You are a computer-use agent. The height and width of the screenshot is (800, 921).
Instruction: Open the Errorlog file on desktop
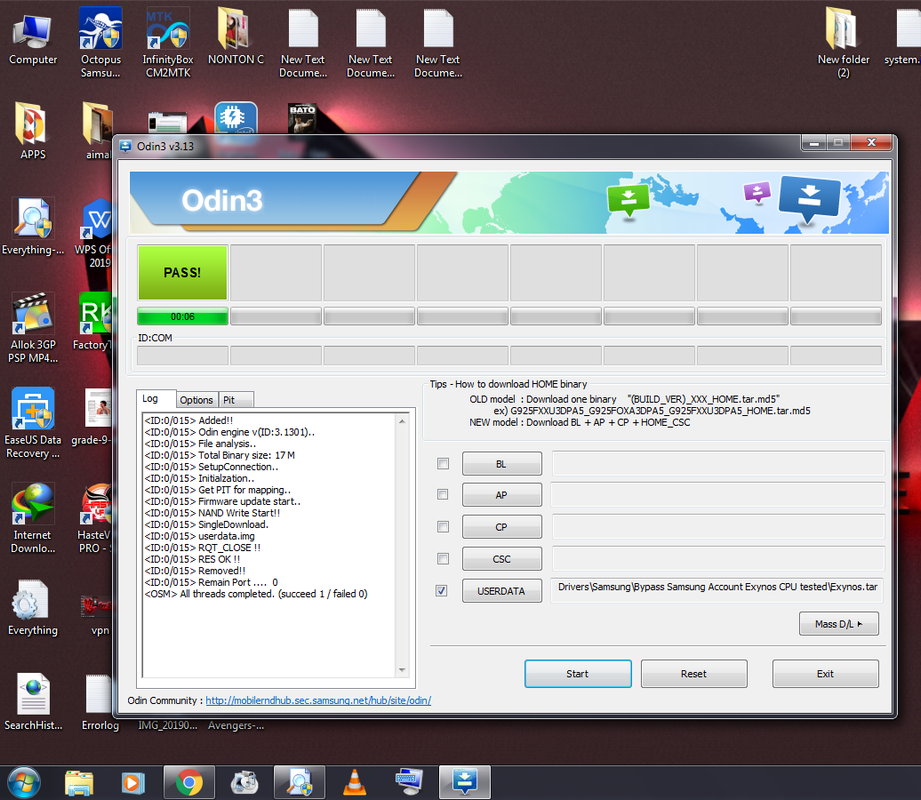pyautogui.click(x=100, y=702)
